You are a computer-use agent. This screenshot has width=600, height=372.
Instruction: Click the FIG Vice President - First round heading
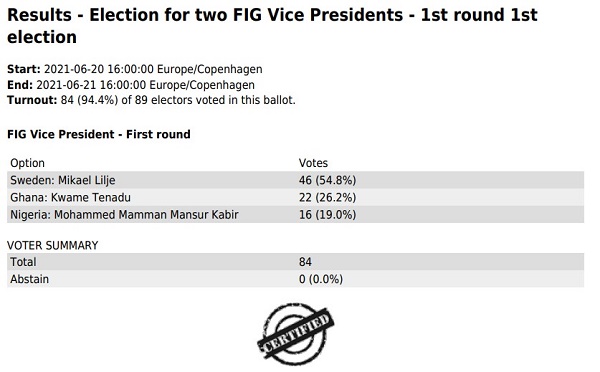(x=99, y=134)
